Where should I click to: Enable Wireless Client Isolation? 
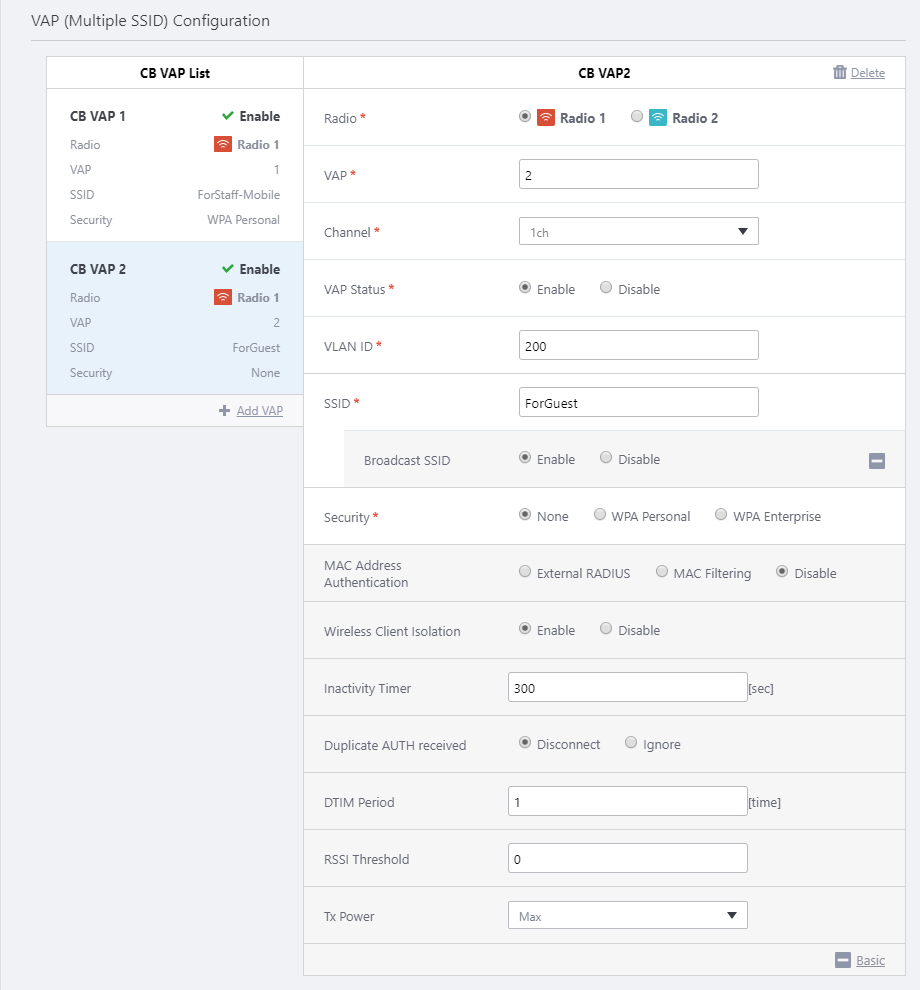[525, 628]
